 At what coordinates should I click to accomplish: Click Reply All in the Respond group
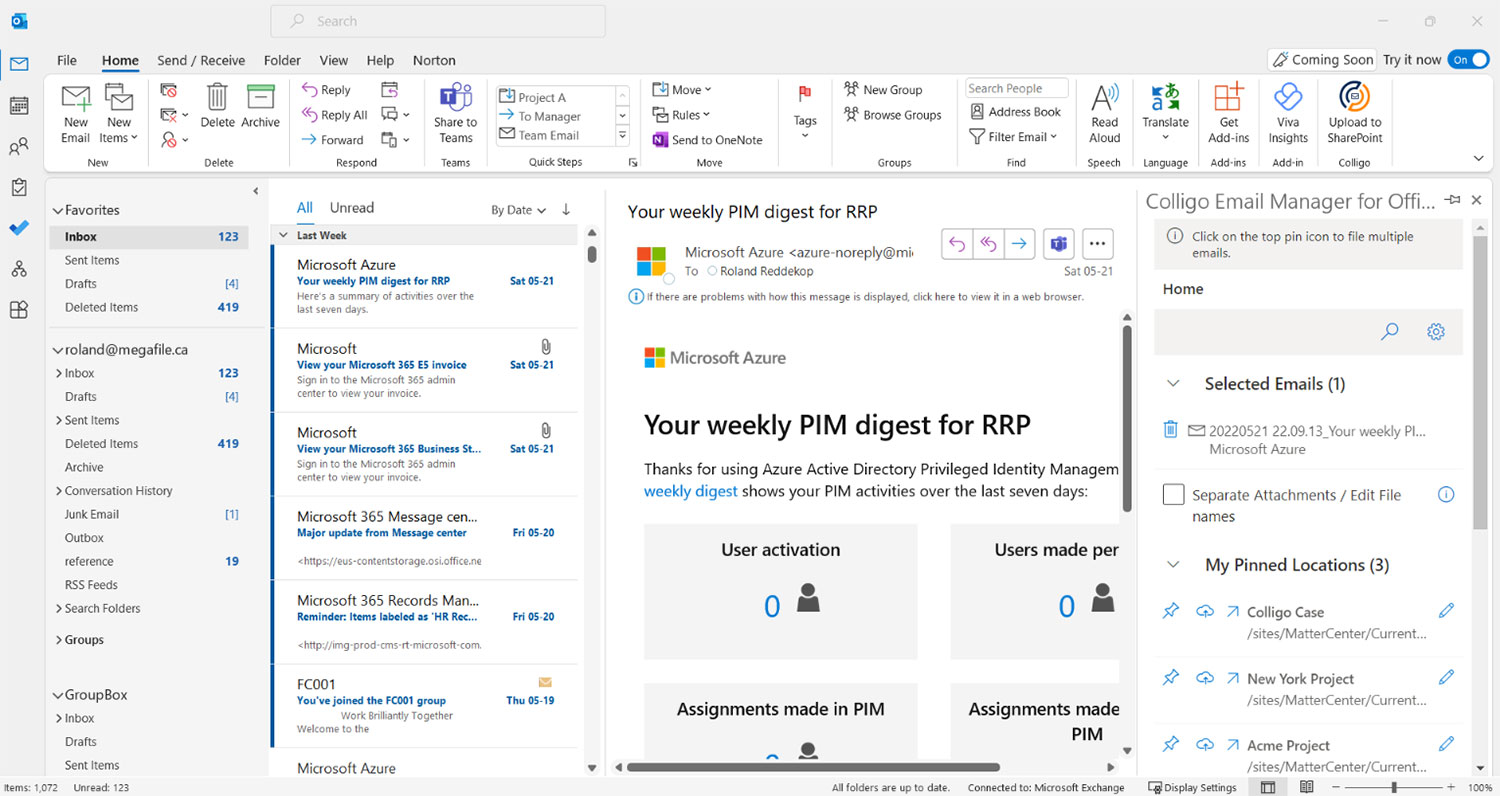pyautogui.click(x=335, y=115)
